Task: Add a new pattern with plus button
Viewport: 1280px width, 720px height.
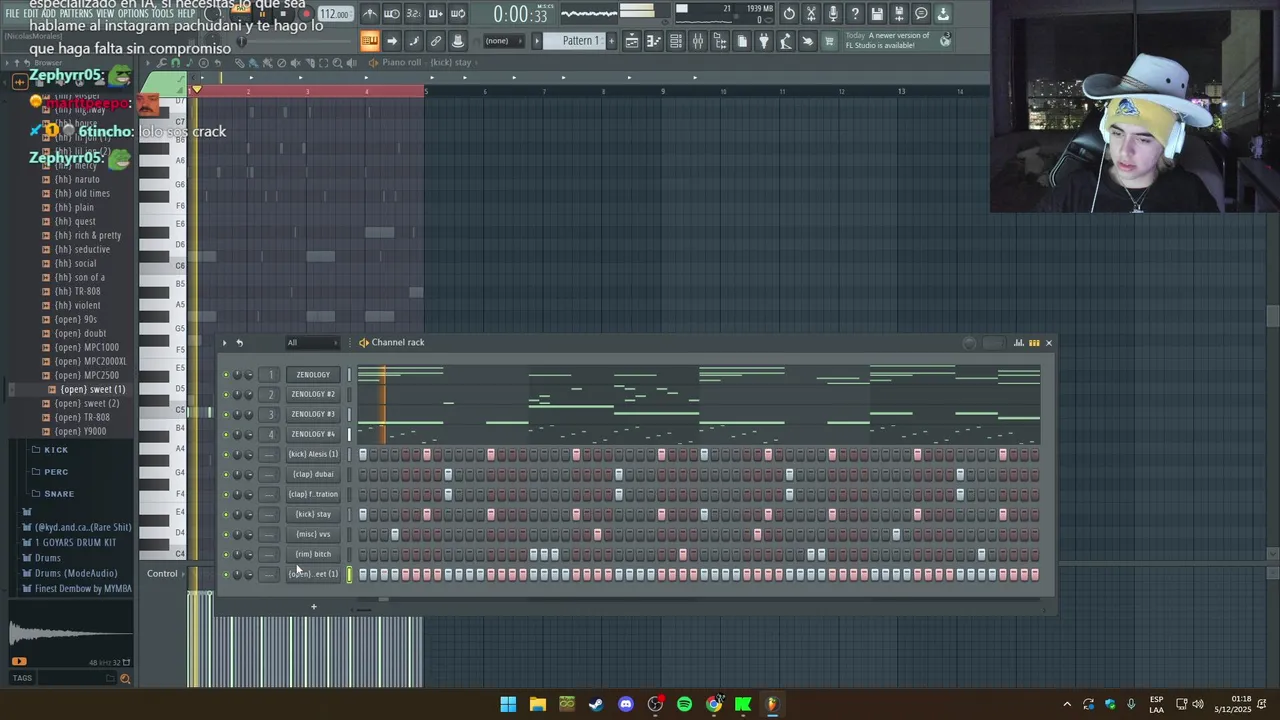Action: [612, 41]
